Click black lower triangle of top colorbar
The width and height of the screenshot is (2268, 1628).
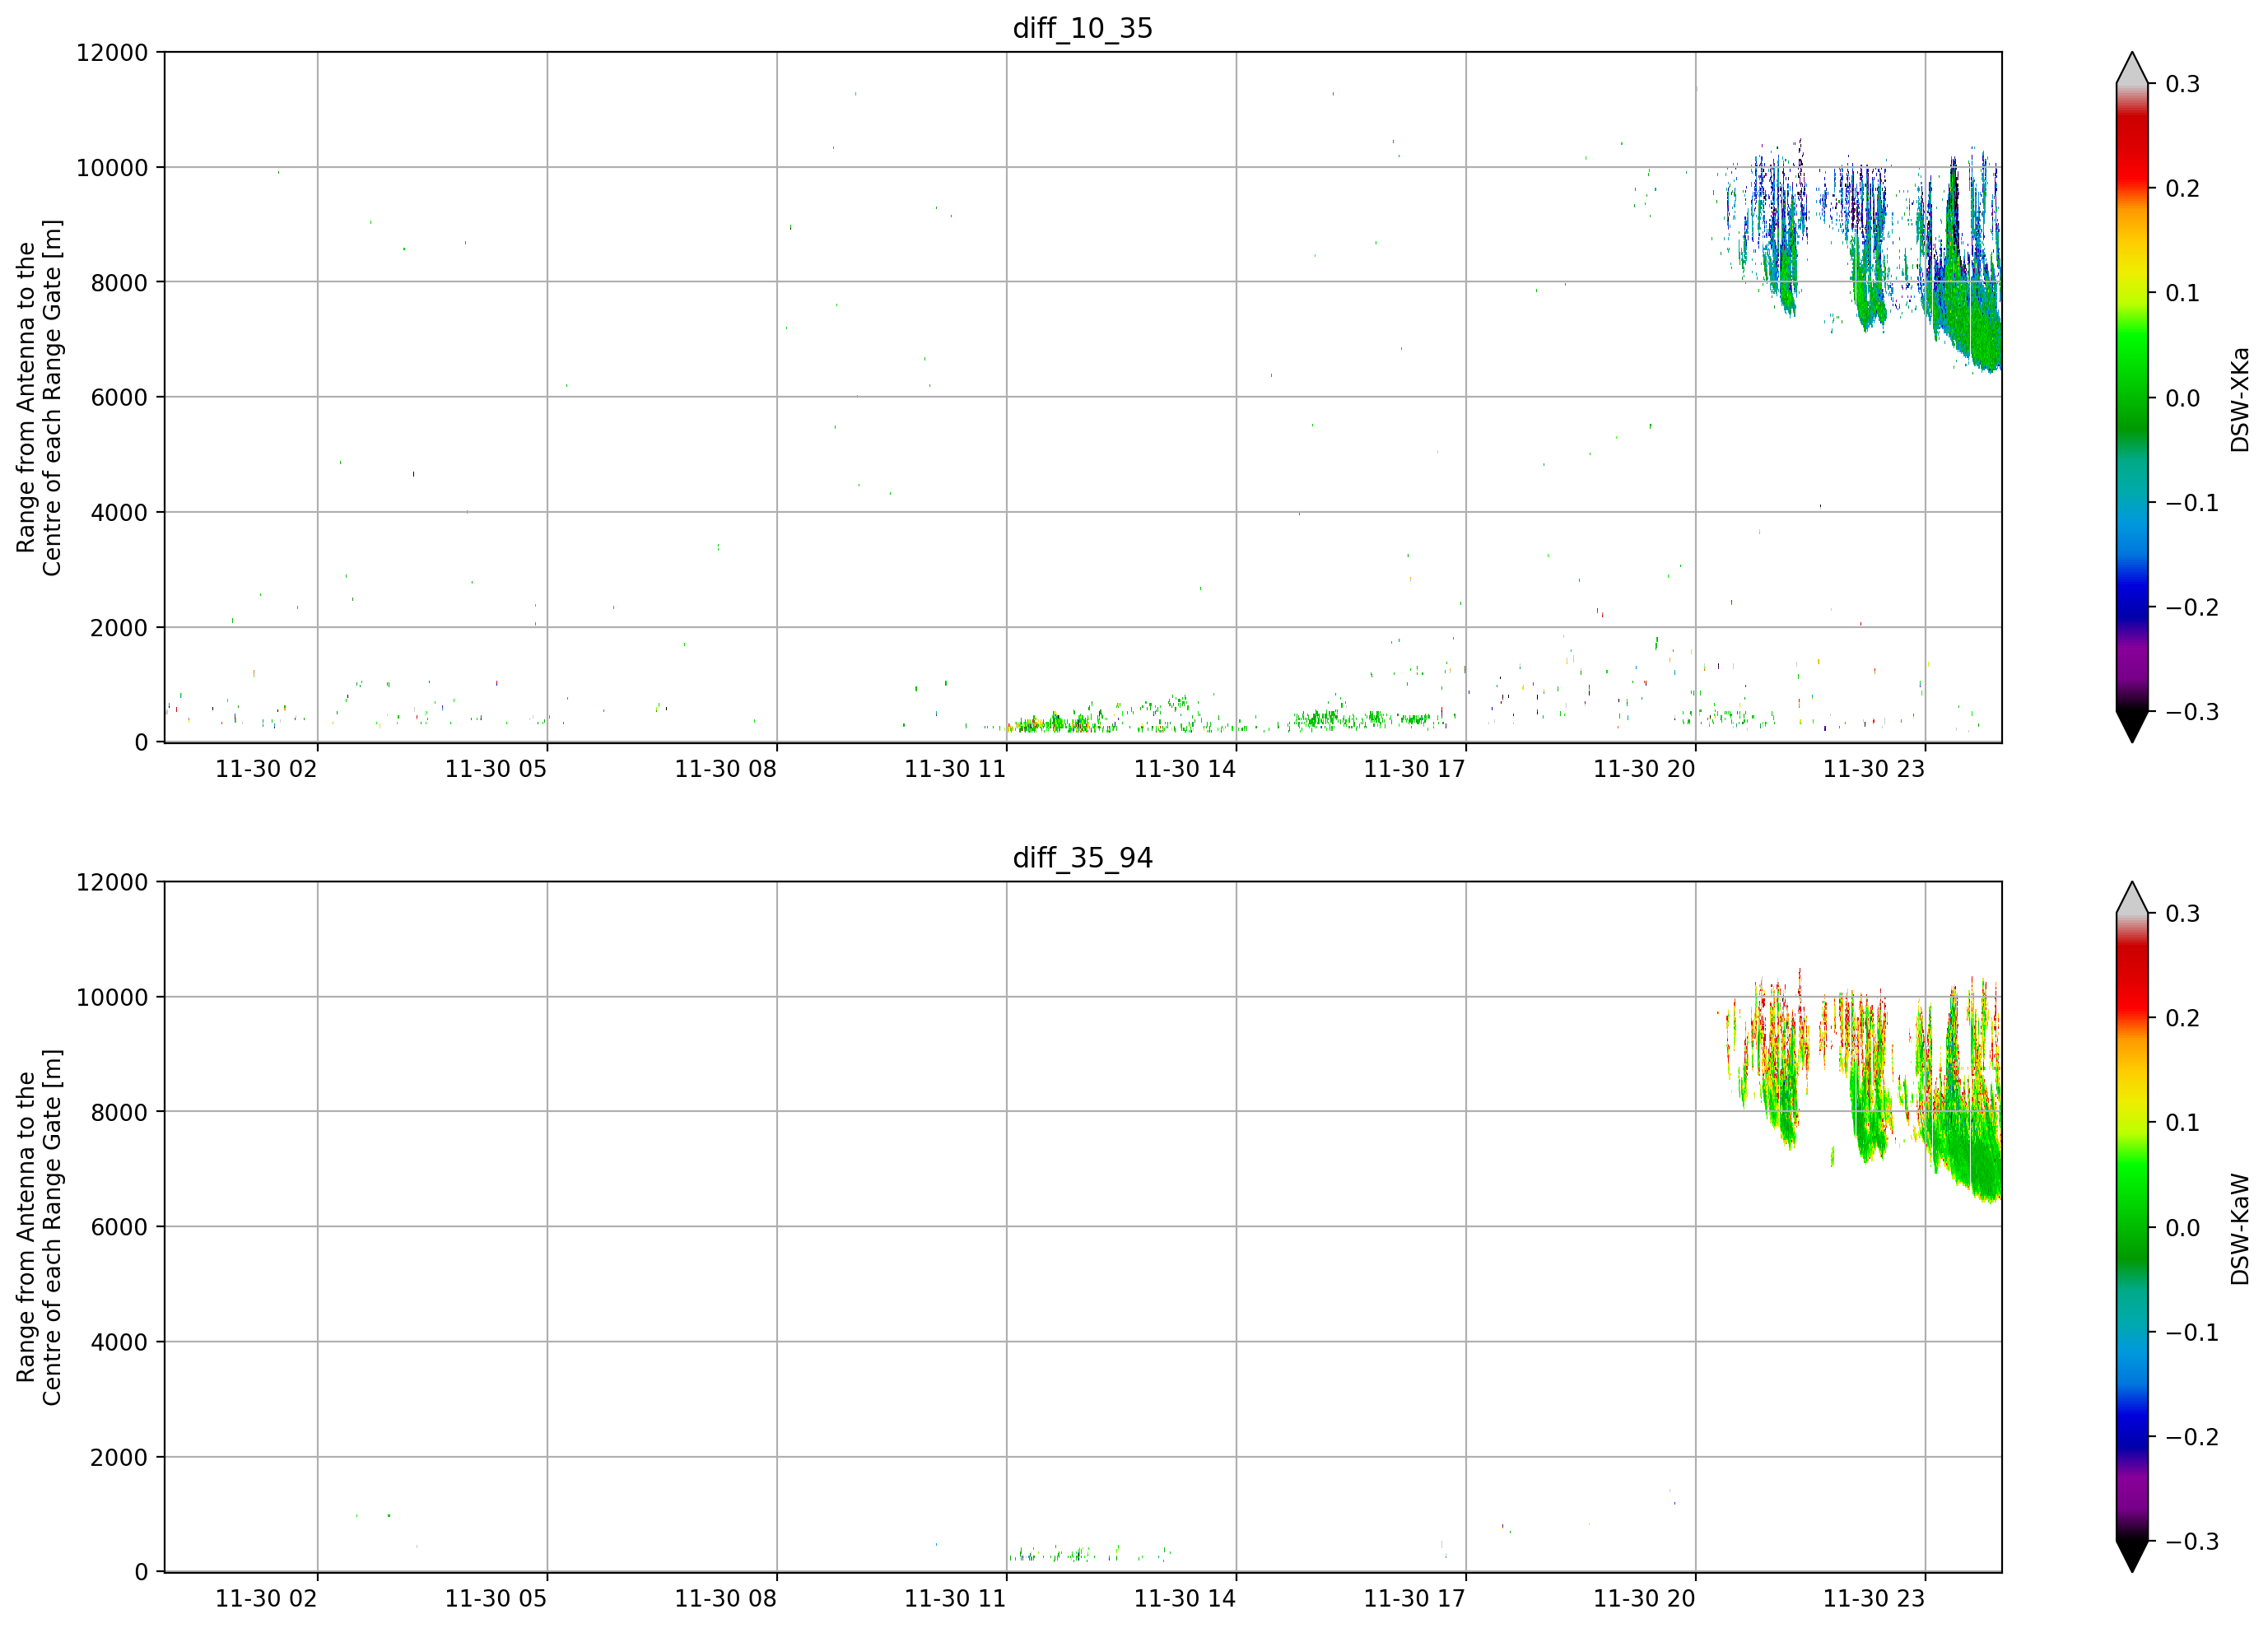(2132, 726)
